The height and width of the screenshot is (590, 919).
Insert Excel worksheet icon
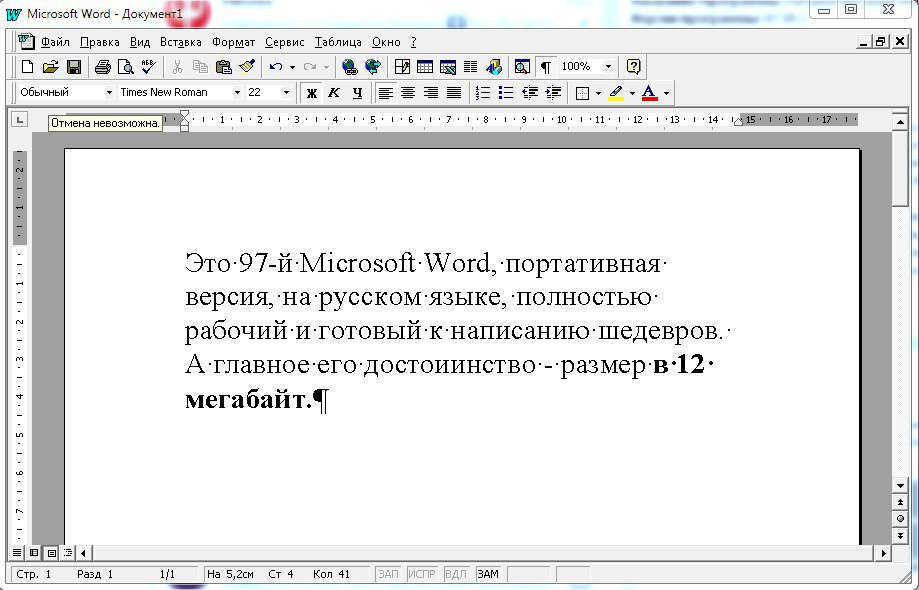[x=448, y=67]
